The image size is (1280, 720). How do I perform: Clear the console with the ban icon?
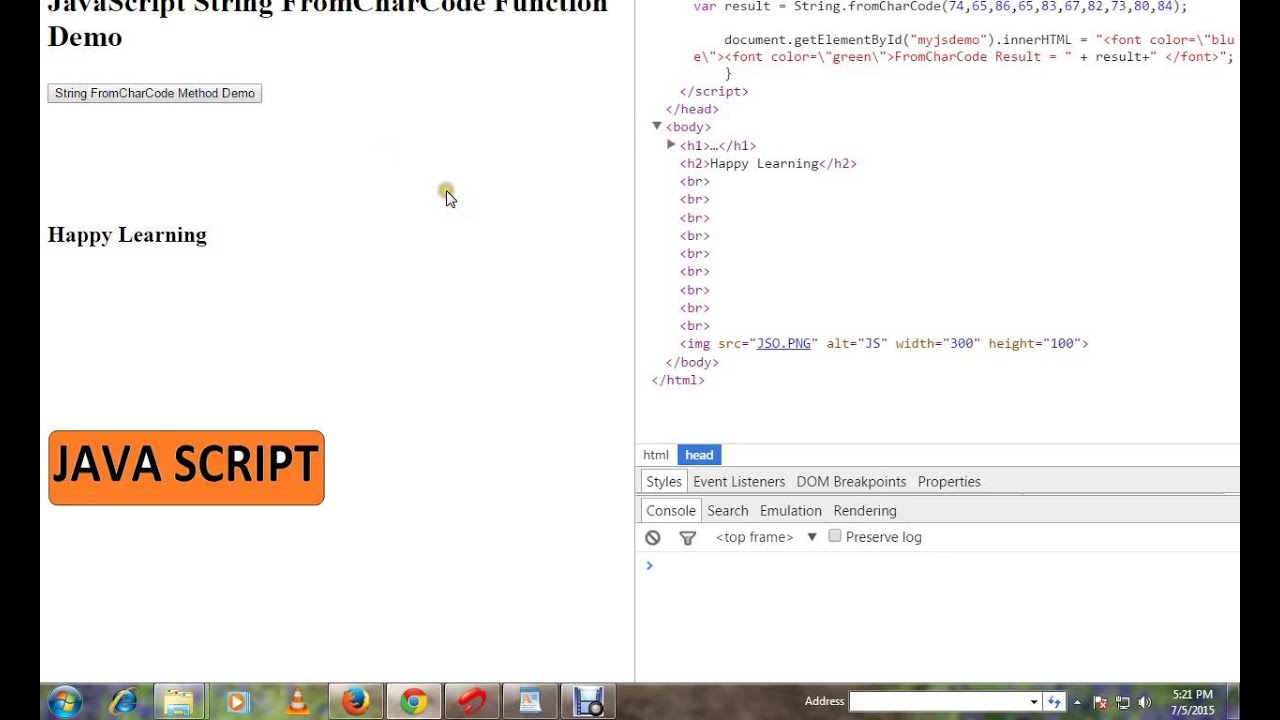point(653,538)
